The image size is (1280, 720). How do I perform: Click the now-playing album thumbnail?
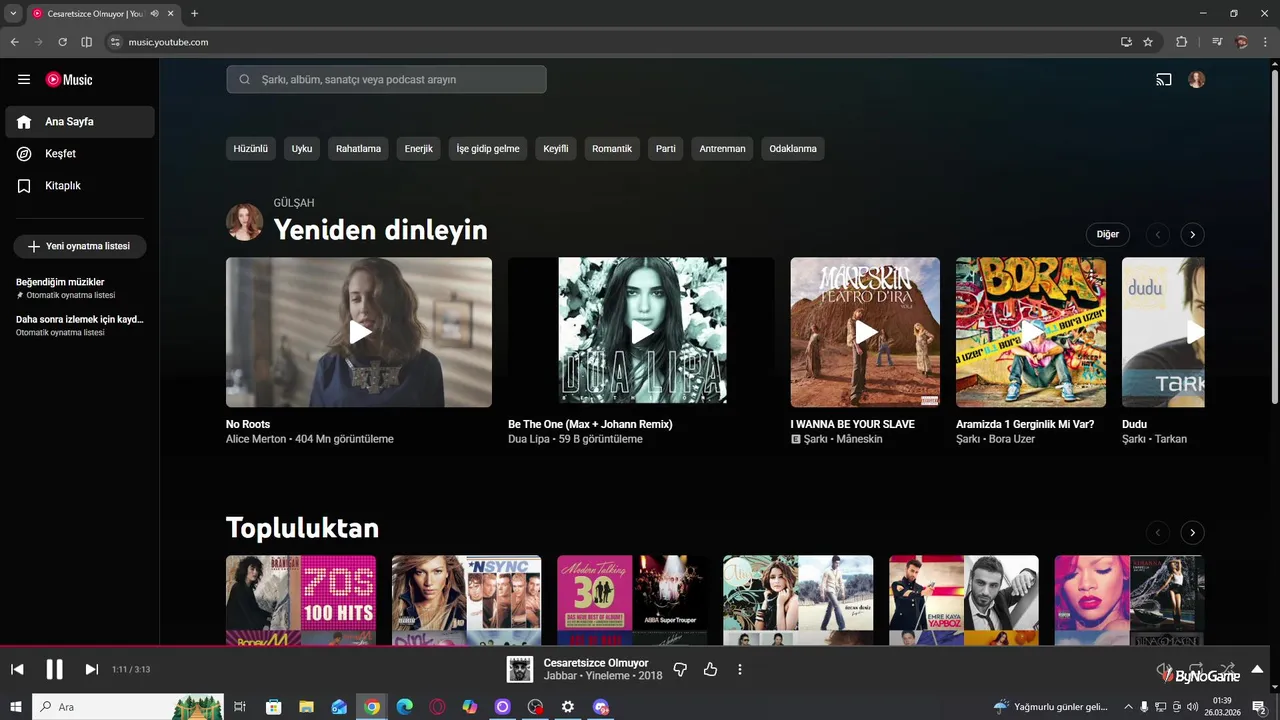pyautogui.click(x=519, y=669)
